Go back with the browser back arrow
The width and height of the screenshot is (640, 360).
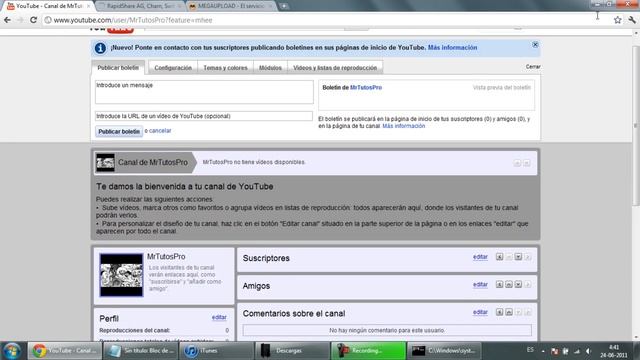tap(7, 20)
